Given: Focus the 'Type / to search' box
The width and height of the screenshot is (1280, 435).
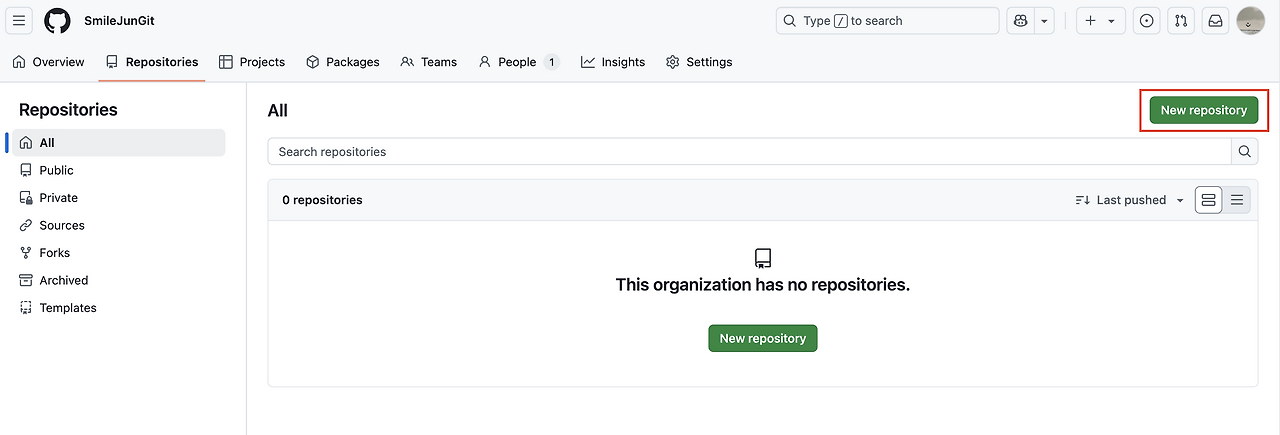Looking at the screenshot, I should (x=887, y=21).
